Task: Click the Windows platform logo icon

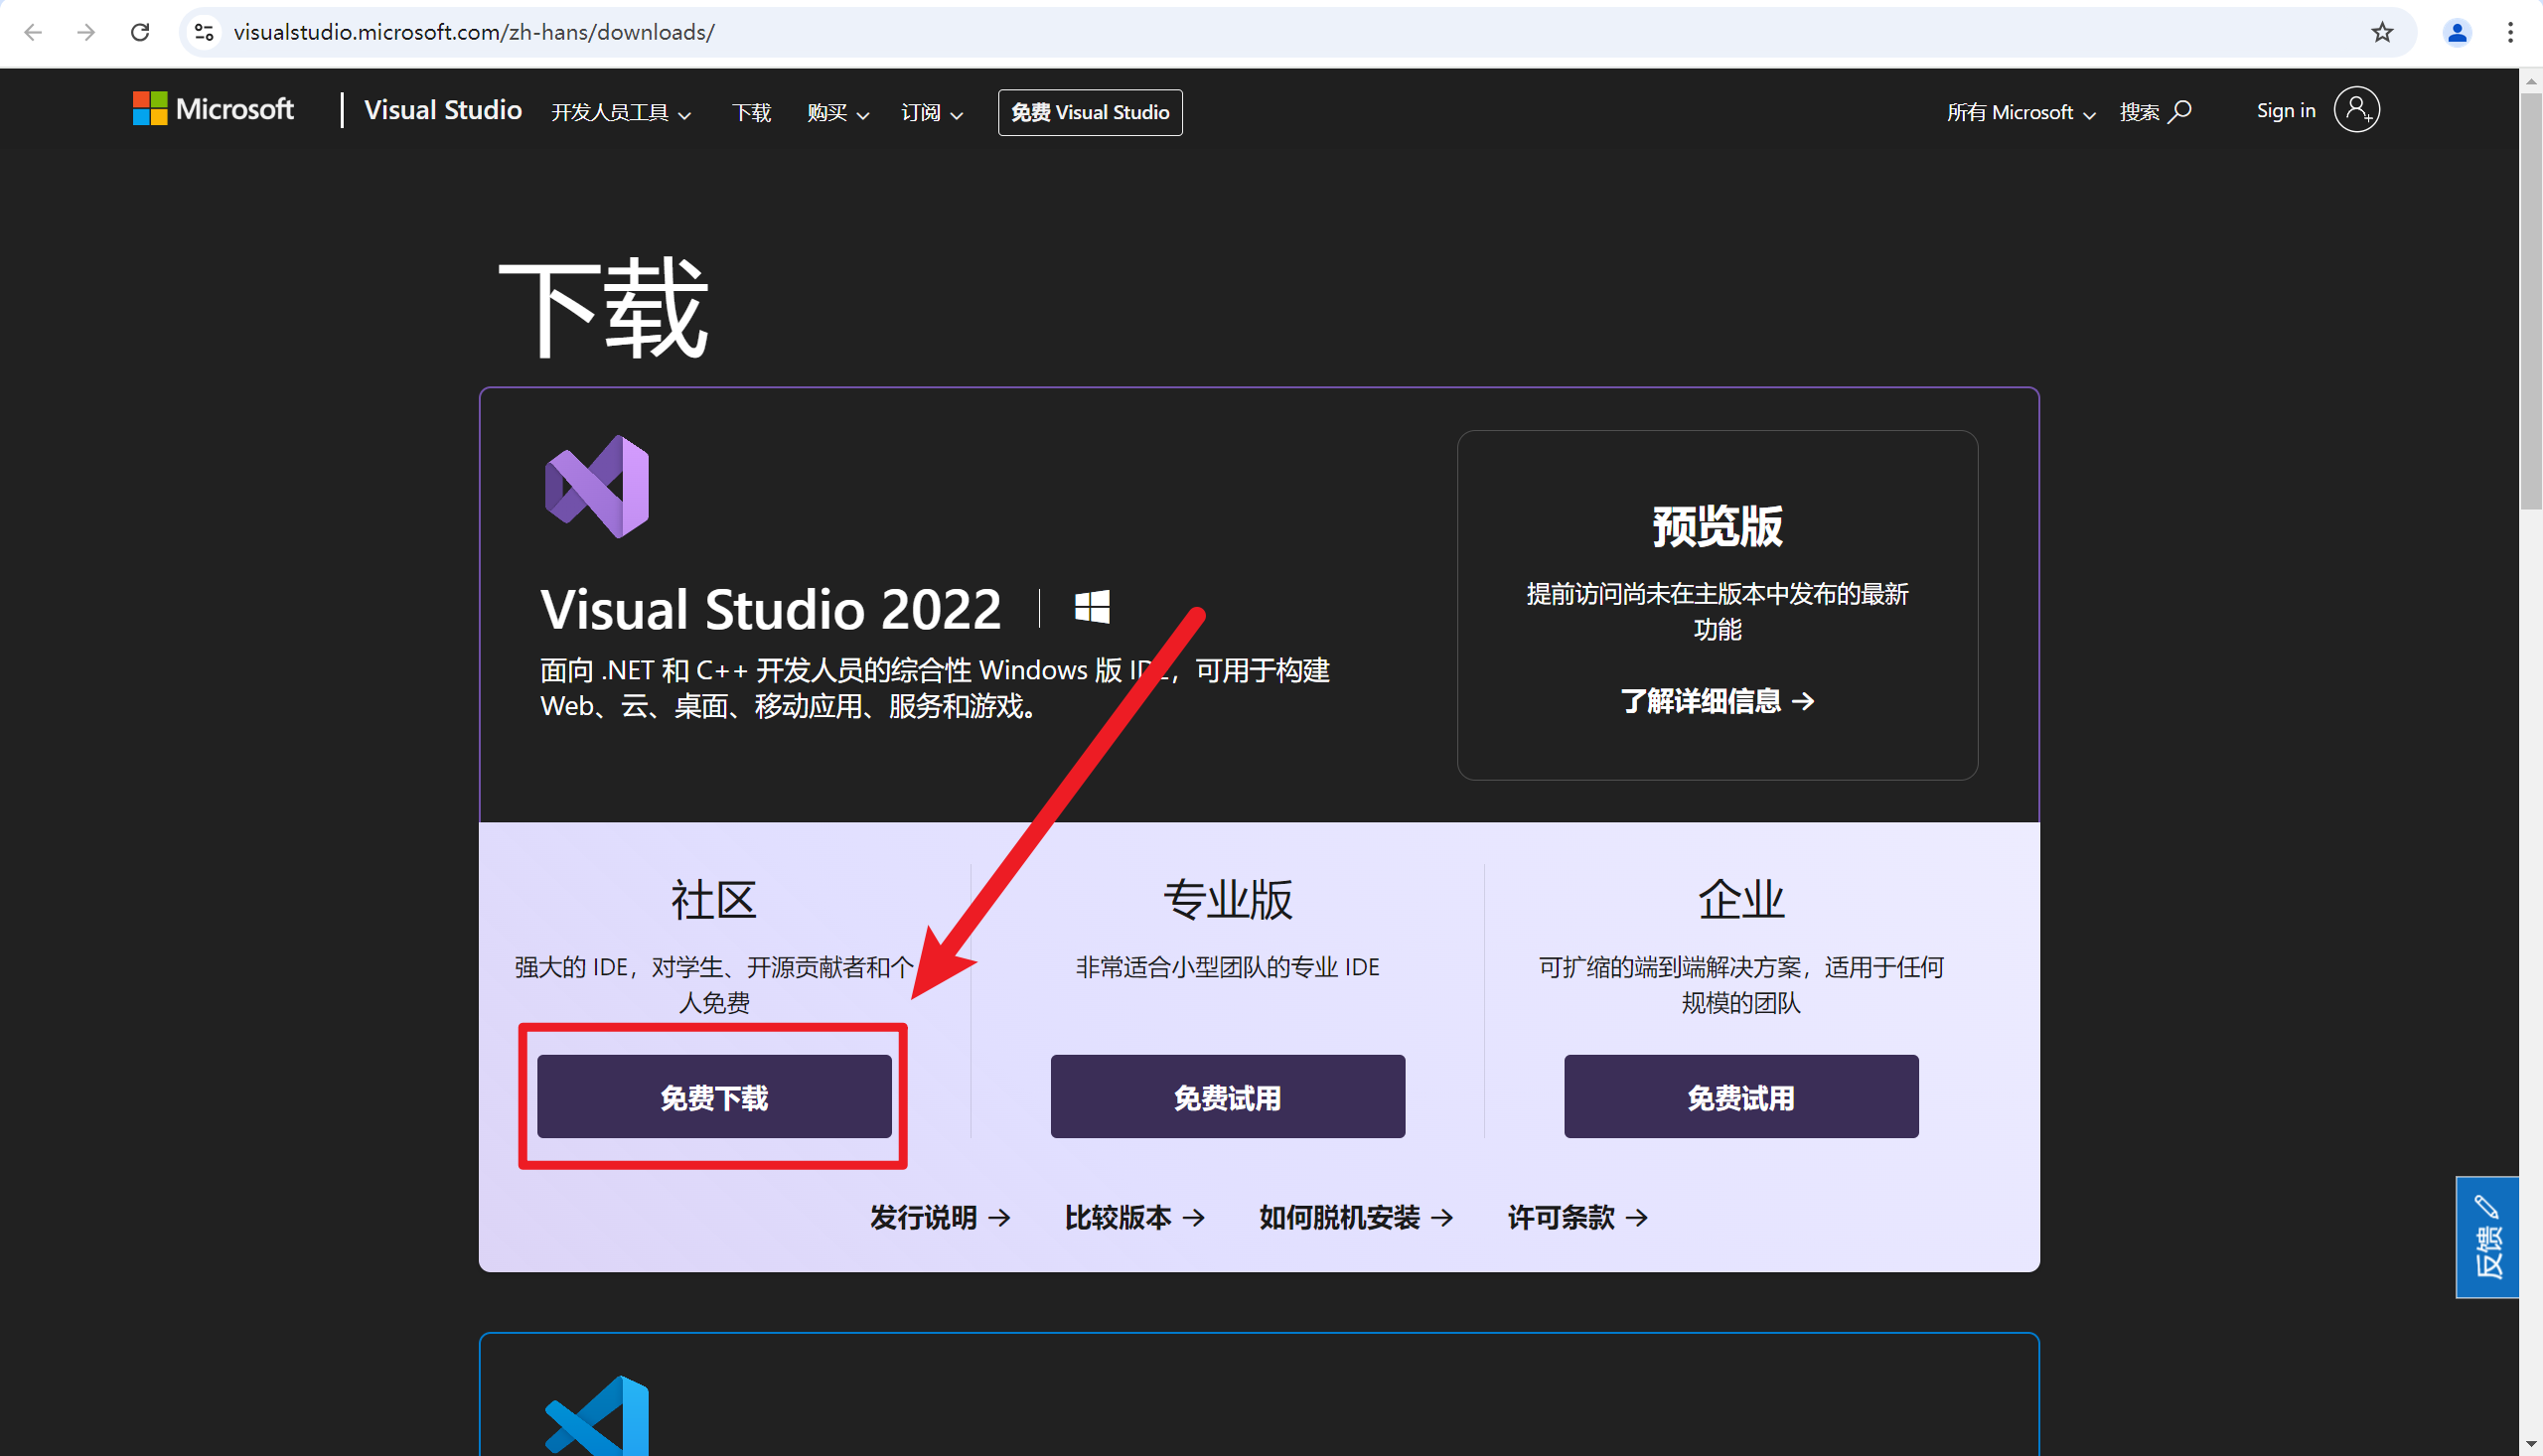Action: pos(1092,607)
